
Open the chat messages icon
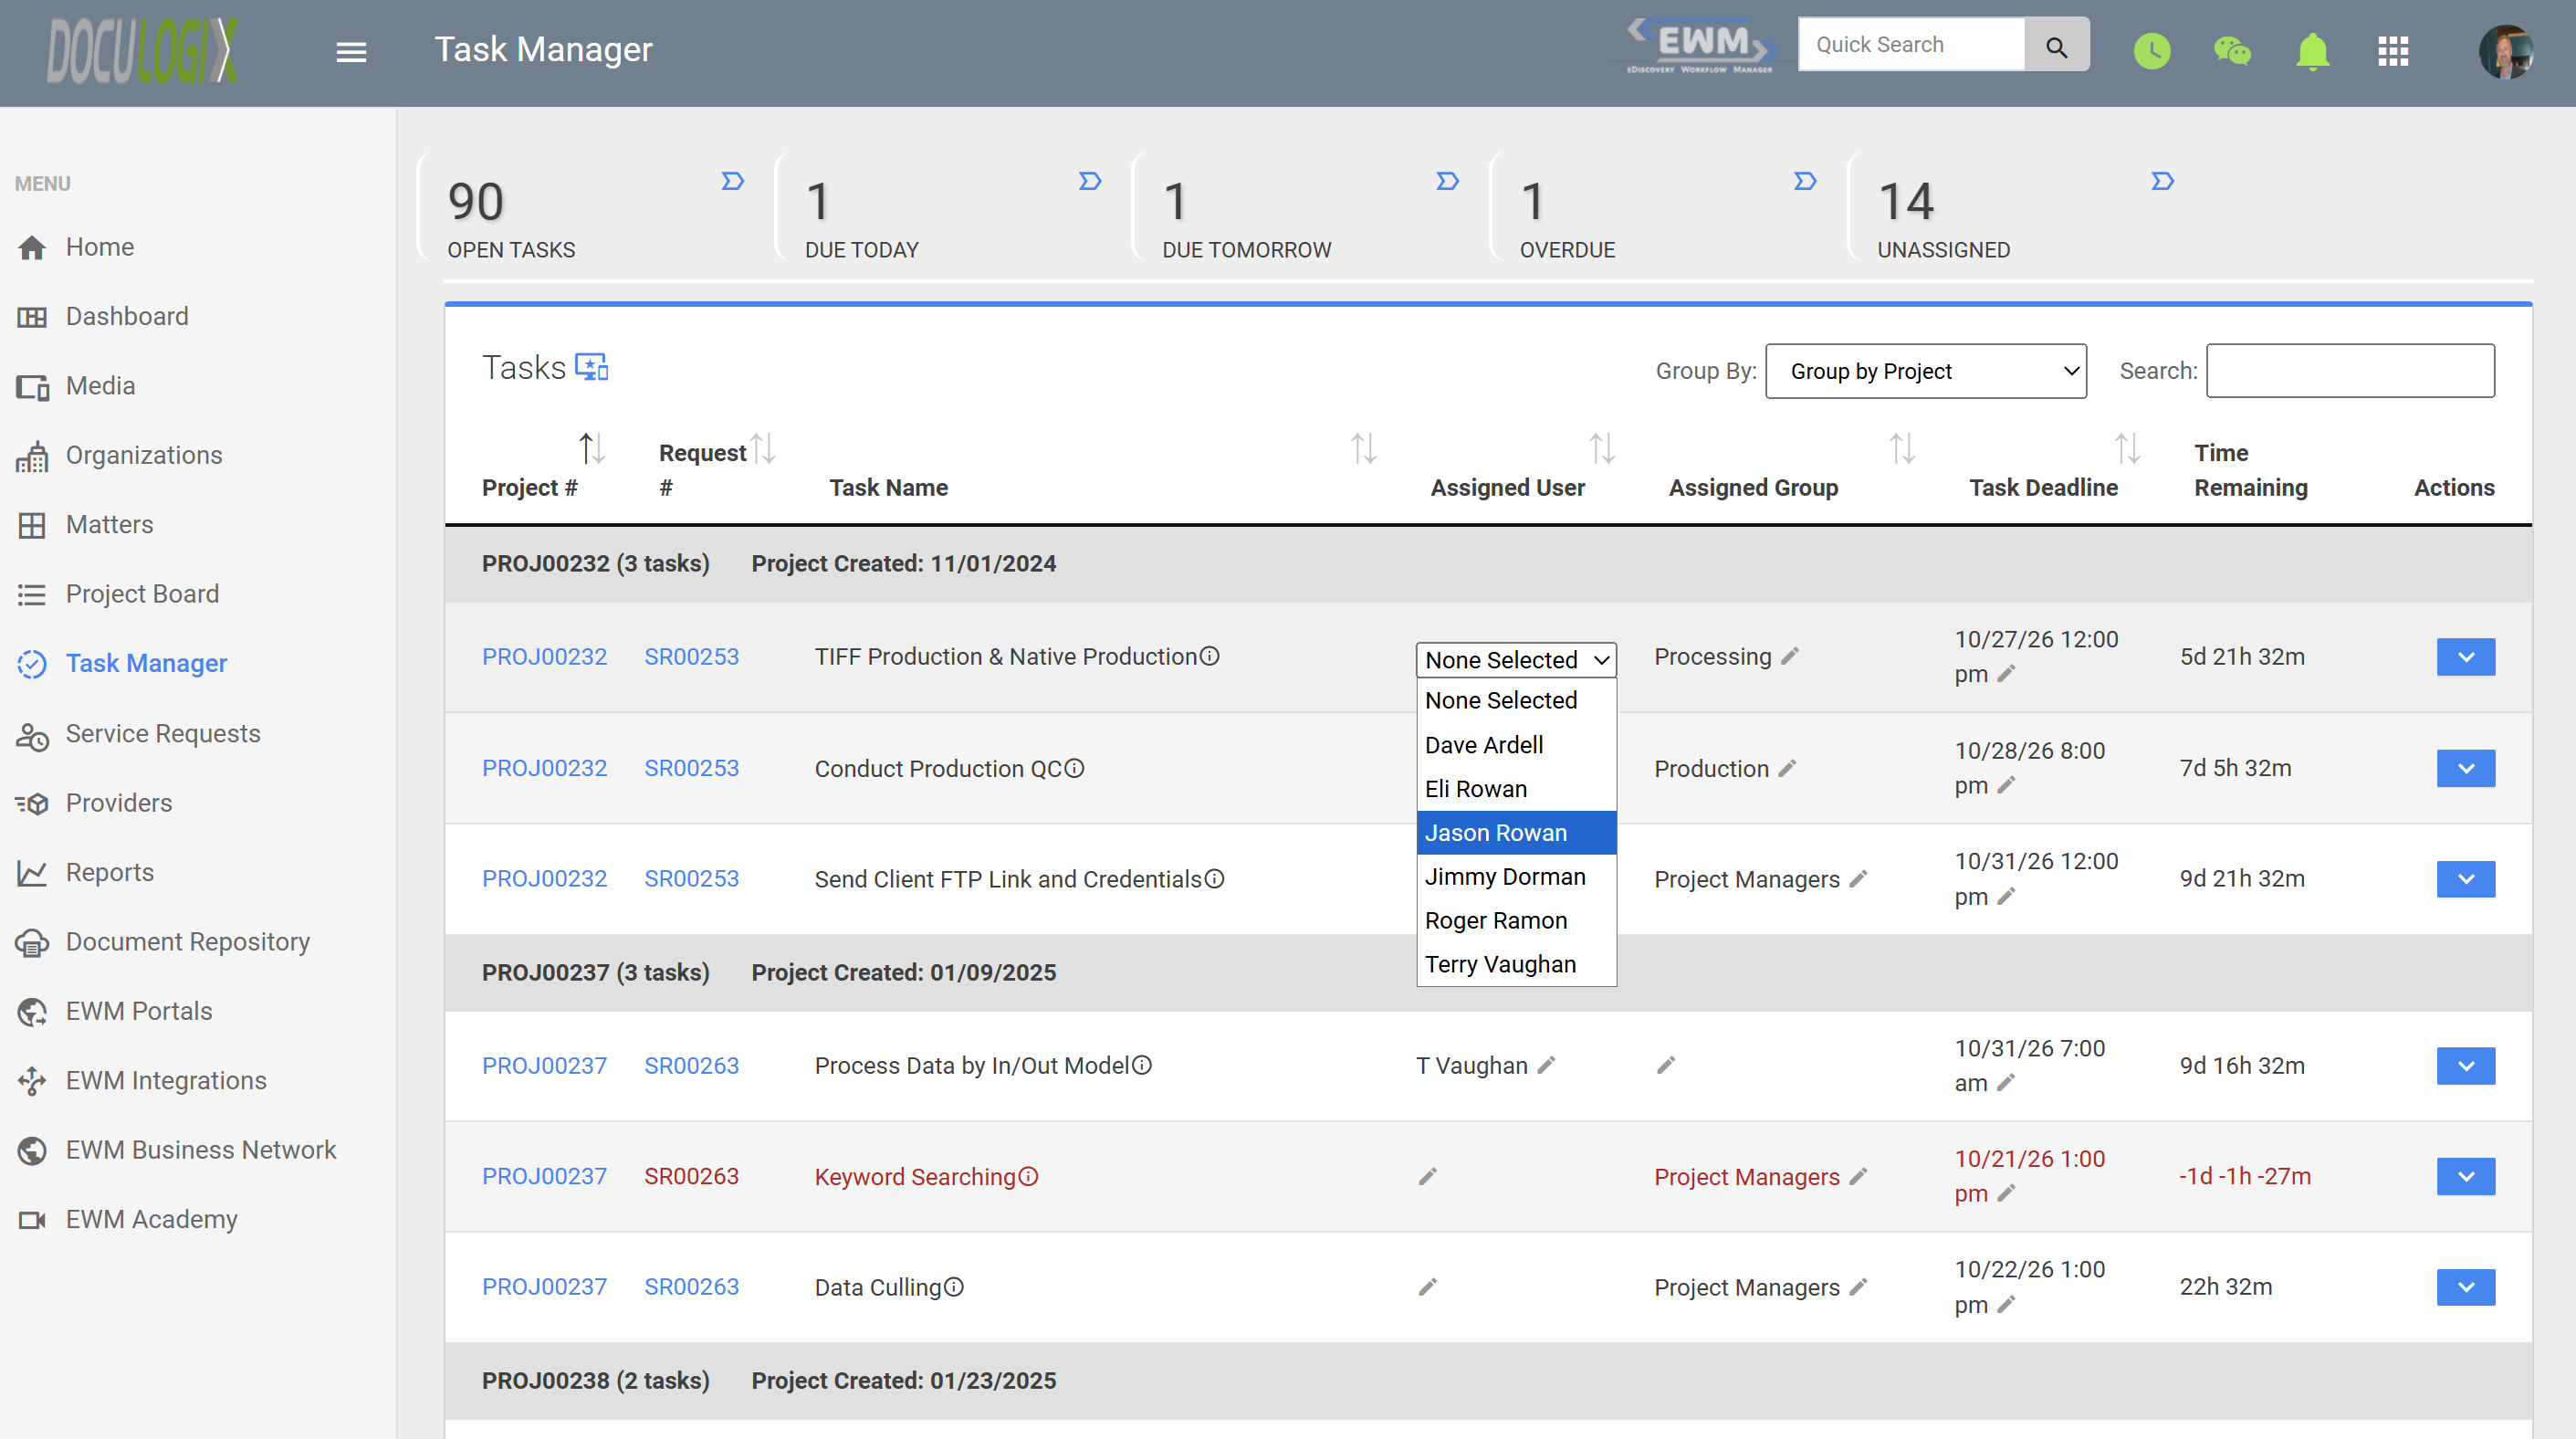pos(2232,51)
